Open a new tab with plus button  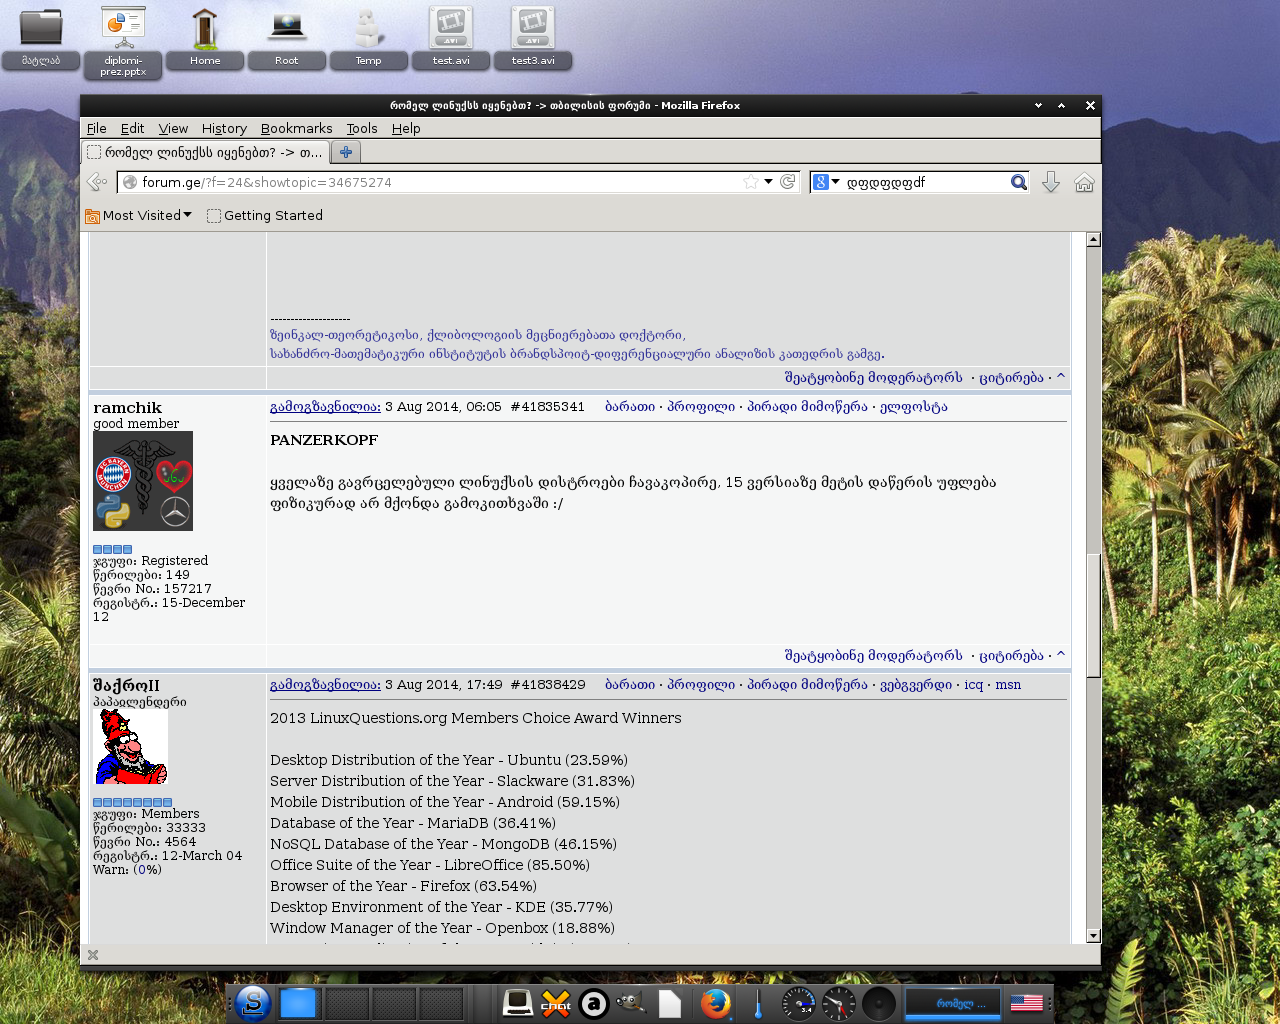point(346,152)
